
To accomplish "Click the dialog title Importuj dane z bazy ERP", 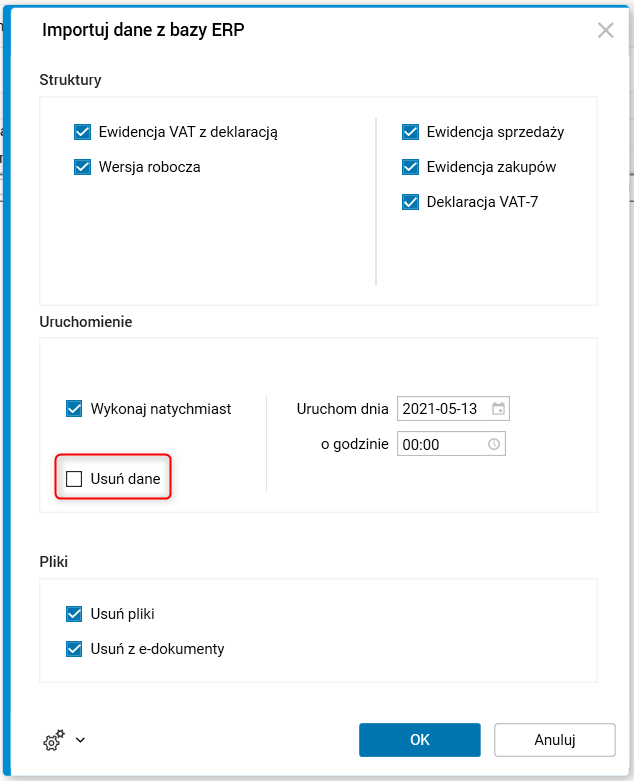I will coord(143,30).
